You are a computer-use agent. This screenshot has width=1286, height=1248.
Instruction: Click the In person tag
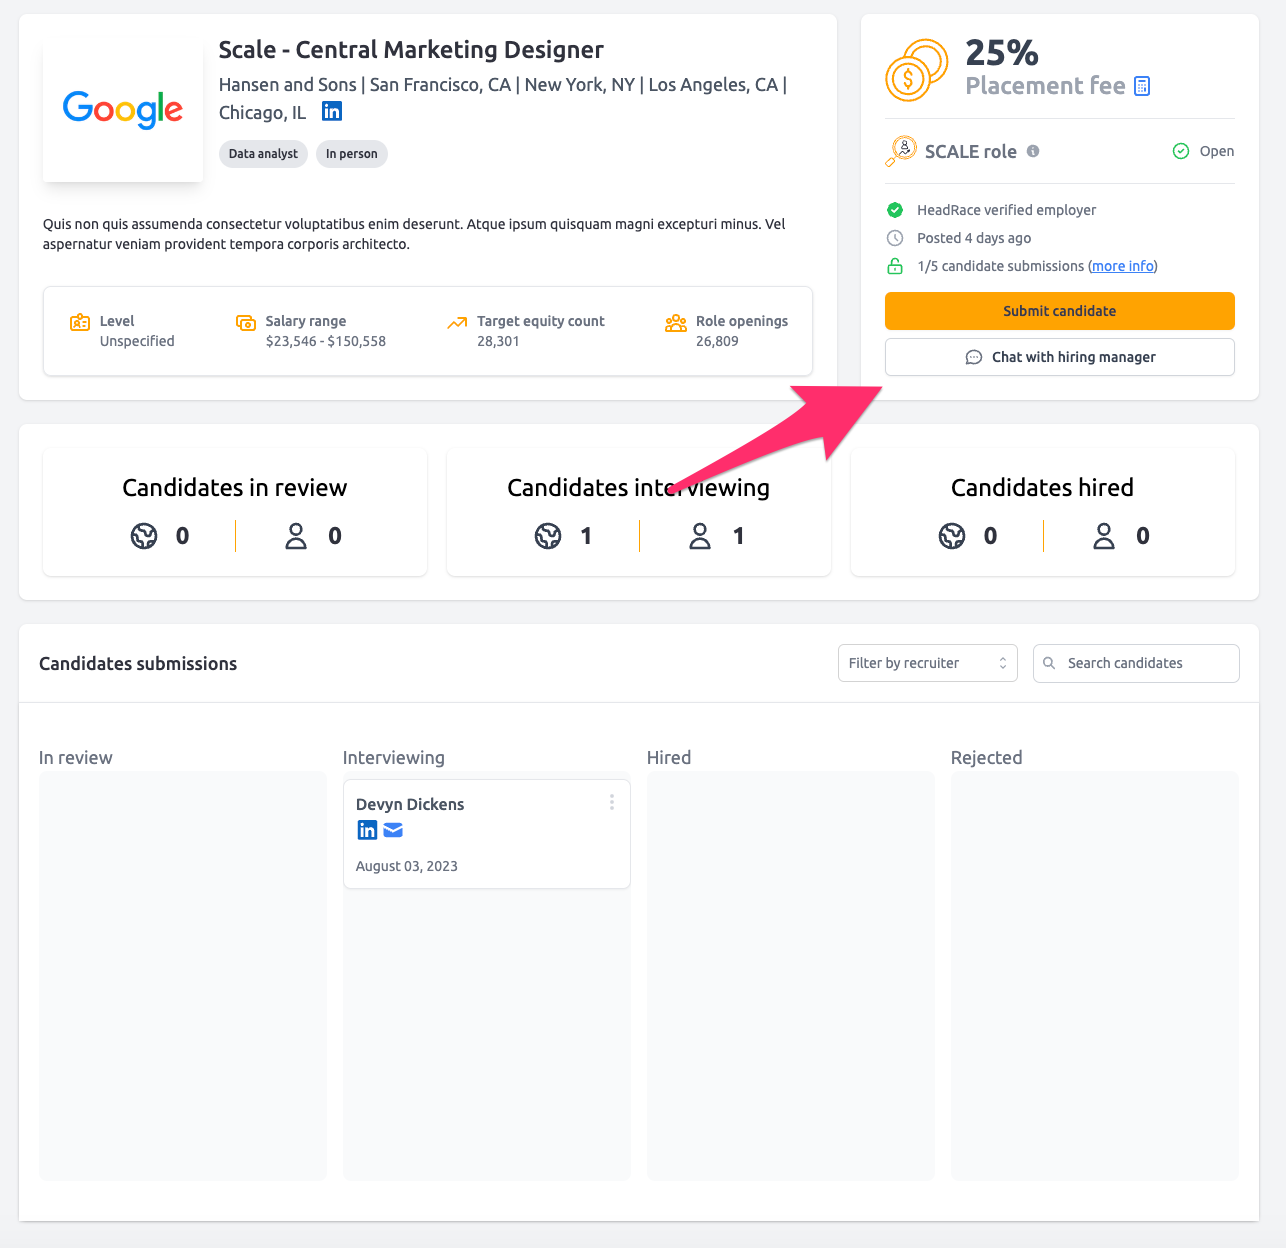[352, 154]
